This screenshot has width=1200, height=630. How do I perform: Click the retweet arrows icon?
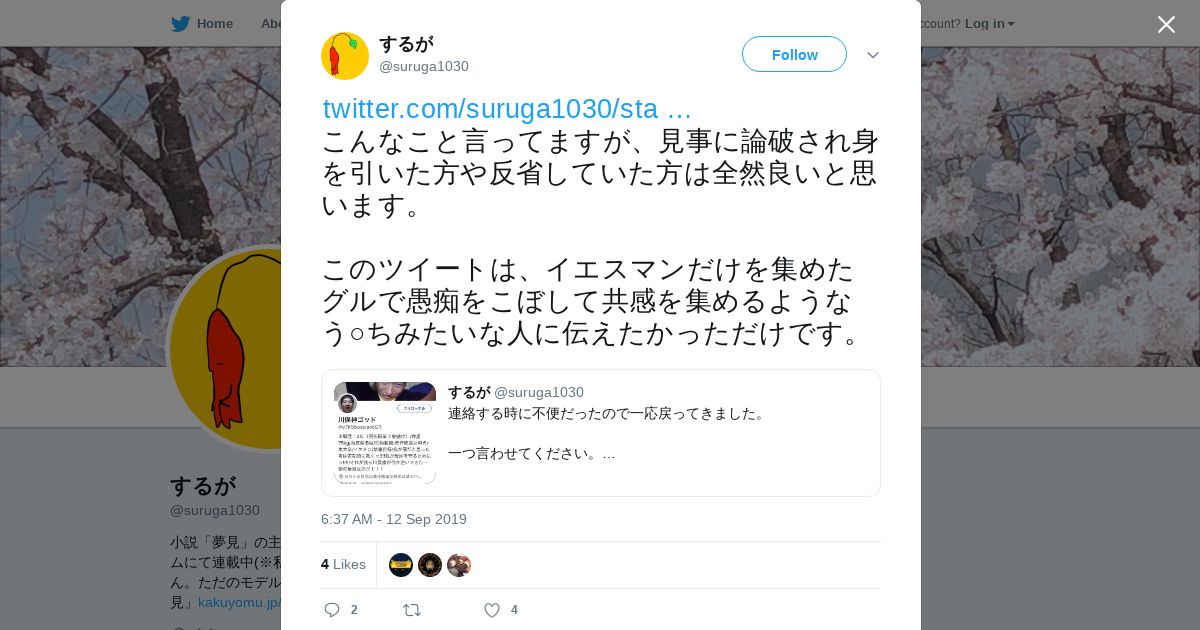tap(412, 610)
